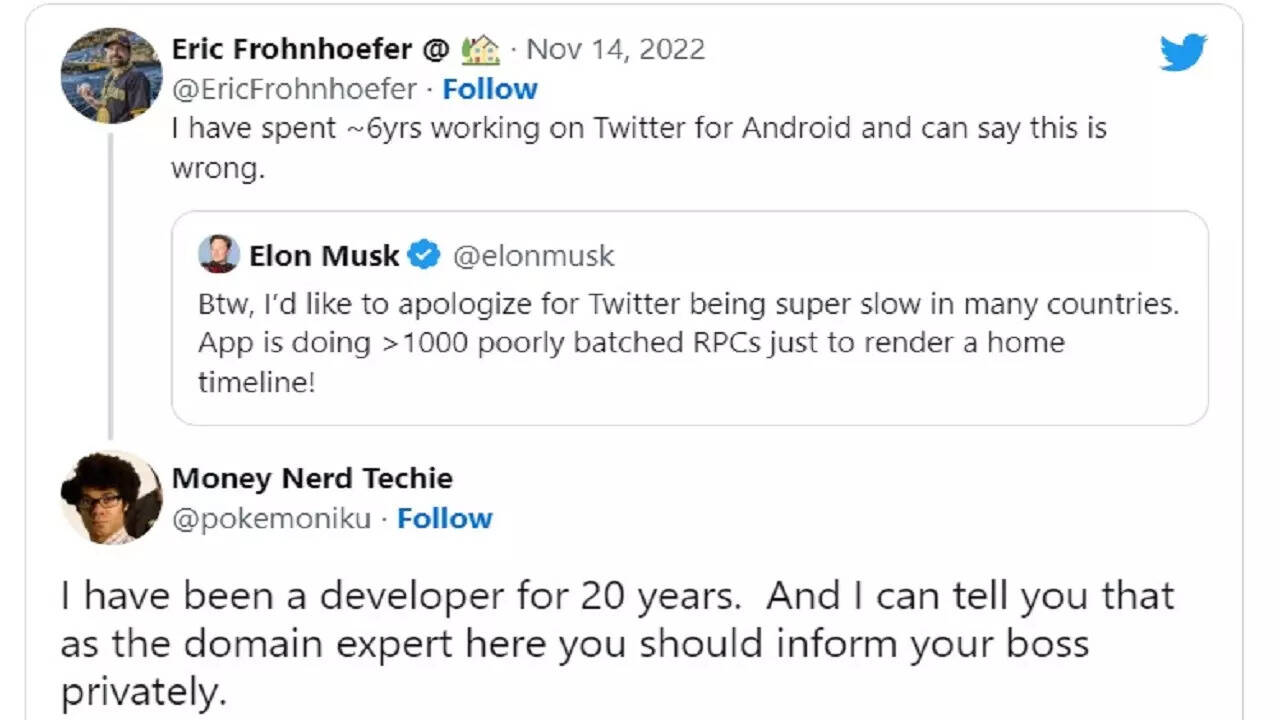
Task: Open Money Nerd Techie's avatar
Action: (x=111, y=497)
